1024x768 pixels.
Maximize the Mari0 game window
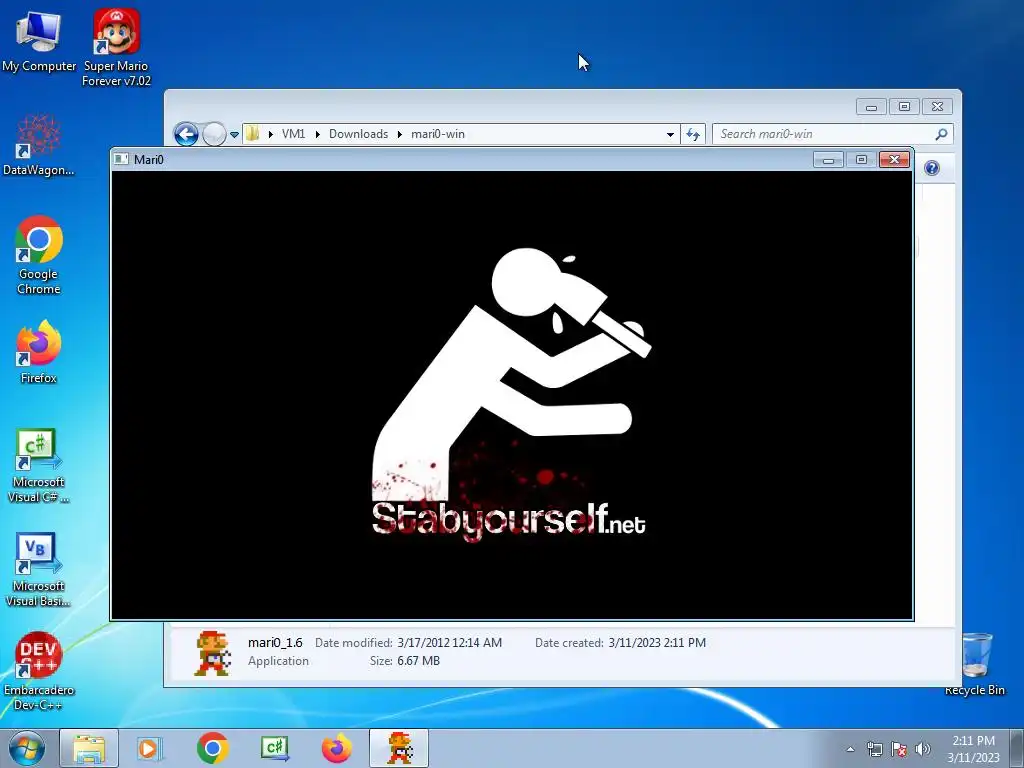click(861, 159)
